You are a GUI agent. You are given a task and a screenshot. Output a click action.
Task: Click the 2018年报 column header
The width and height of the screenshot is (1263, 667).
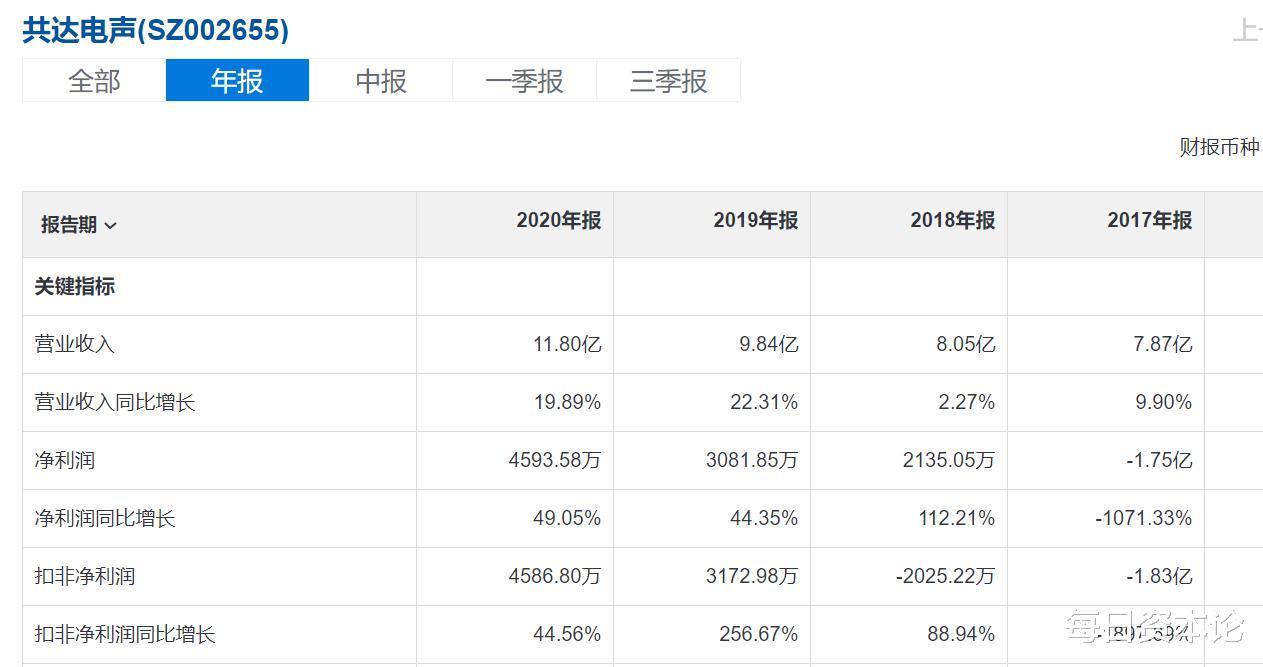(x=952, y=222)
